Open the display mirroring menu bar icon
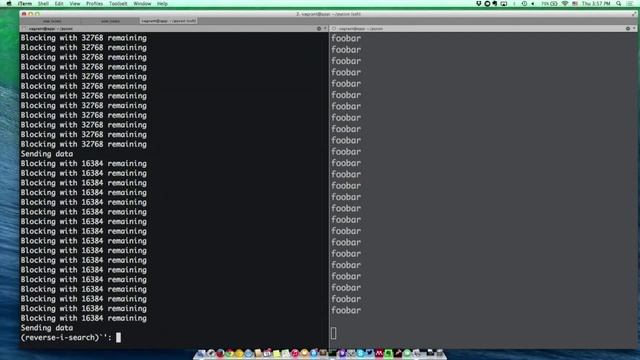 point(504,4)
